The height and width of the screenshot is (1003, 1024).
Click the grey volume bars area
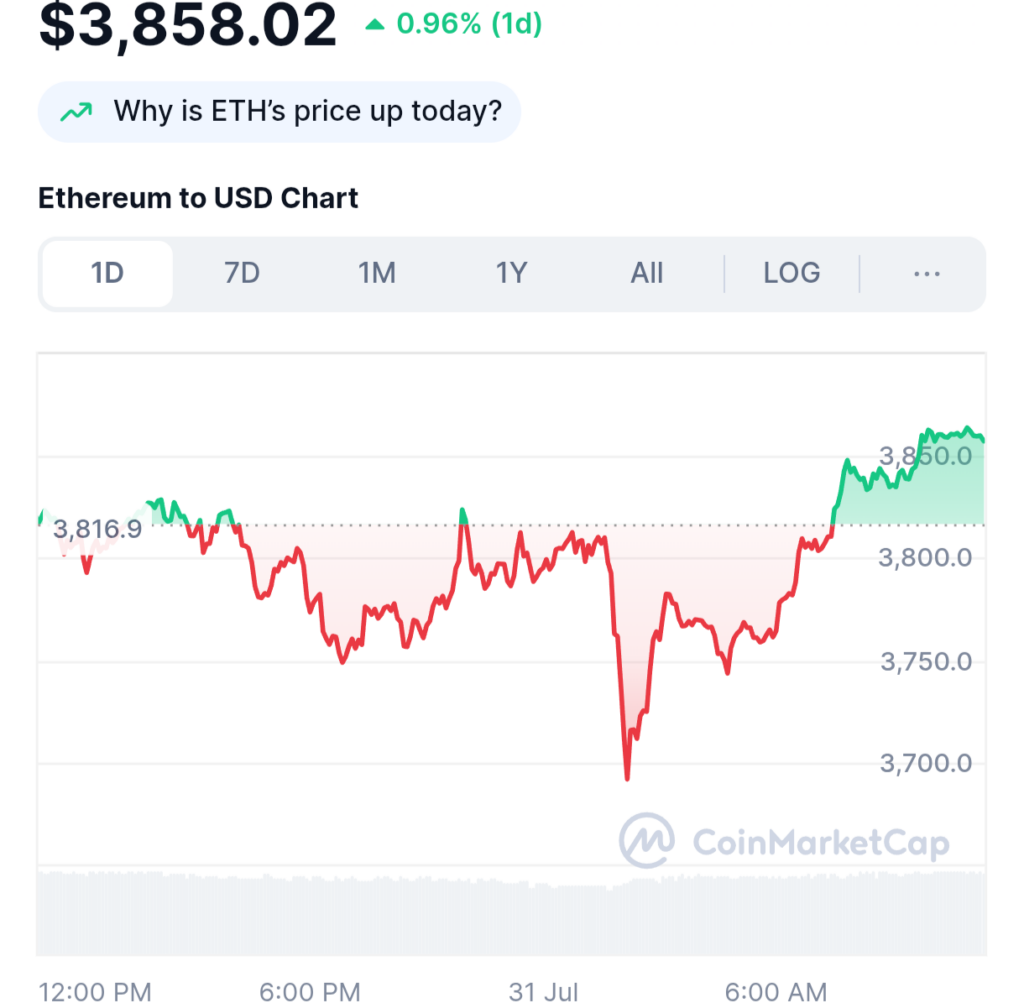point(511,913)
